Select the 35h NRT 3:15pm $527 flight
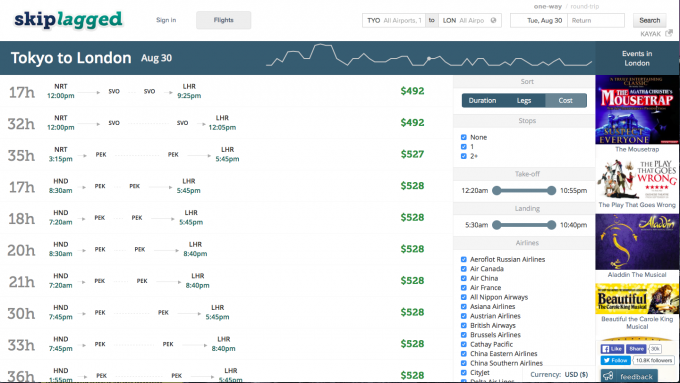The width and height of the screenshot is (680, 383). (x=226, y=154)
